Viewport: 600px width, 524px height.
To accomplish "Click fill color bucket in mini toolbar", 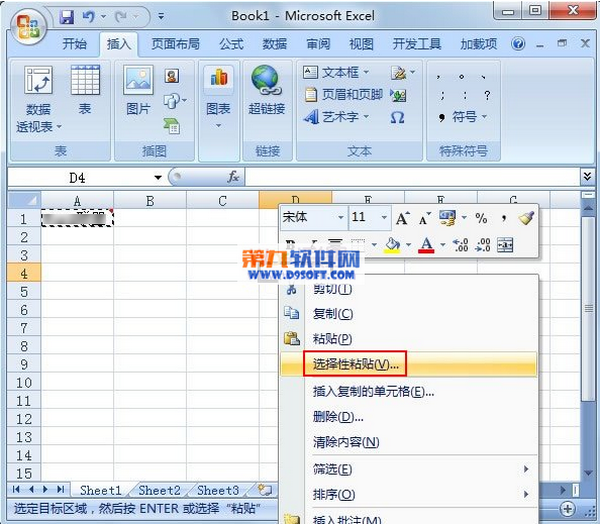I will tap(392, 245).
